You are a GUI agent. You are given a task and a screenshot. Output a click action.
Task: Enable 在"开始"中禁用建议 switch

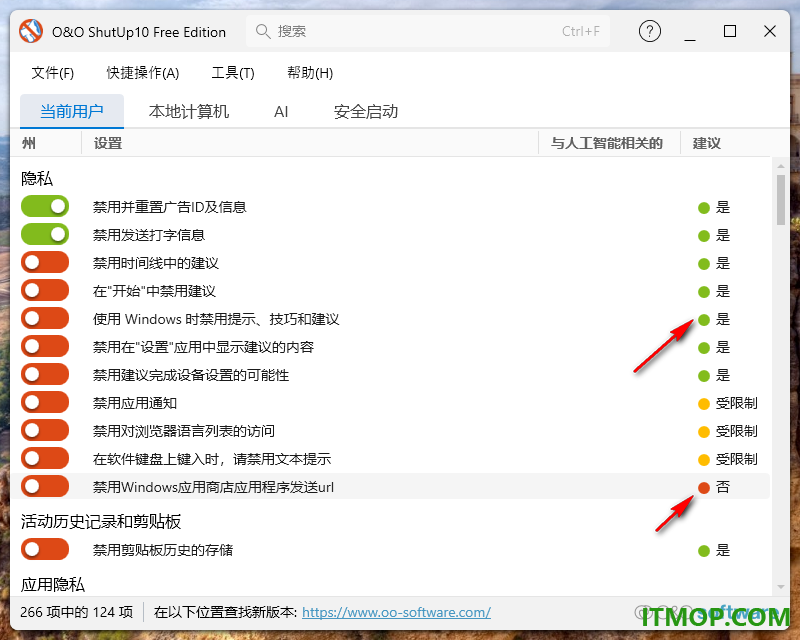pos(45,290)
